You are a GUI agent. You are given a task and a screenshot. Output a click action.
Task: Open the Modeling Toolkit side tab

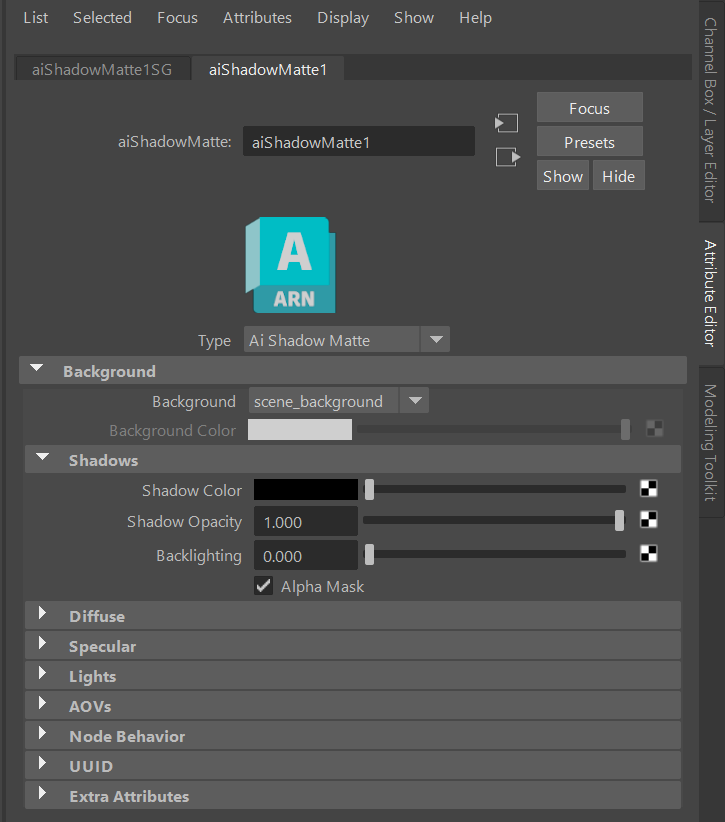[x=711, y=442]
